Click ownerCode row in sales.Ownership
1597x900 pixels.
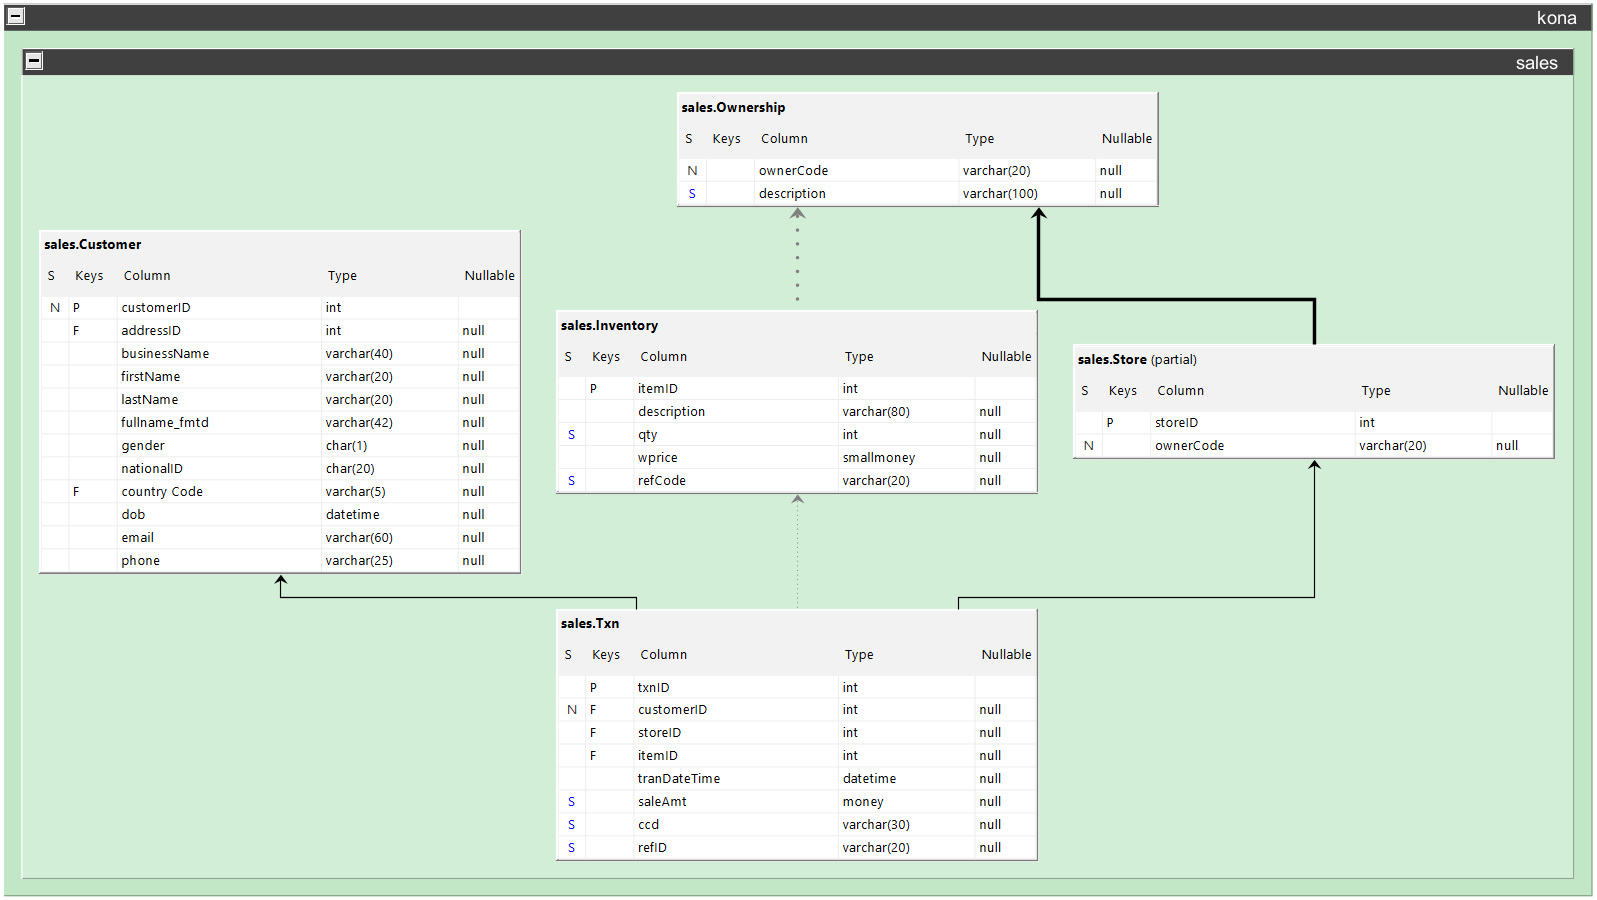(918, 170)
